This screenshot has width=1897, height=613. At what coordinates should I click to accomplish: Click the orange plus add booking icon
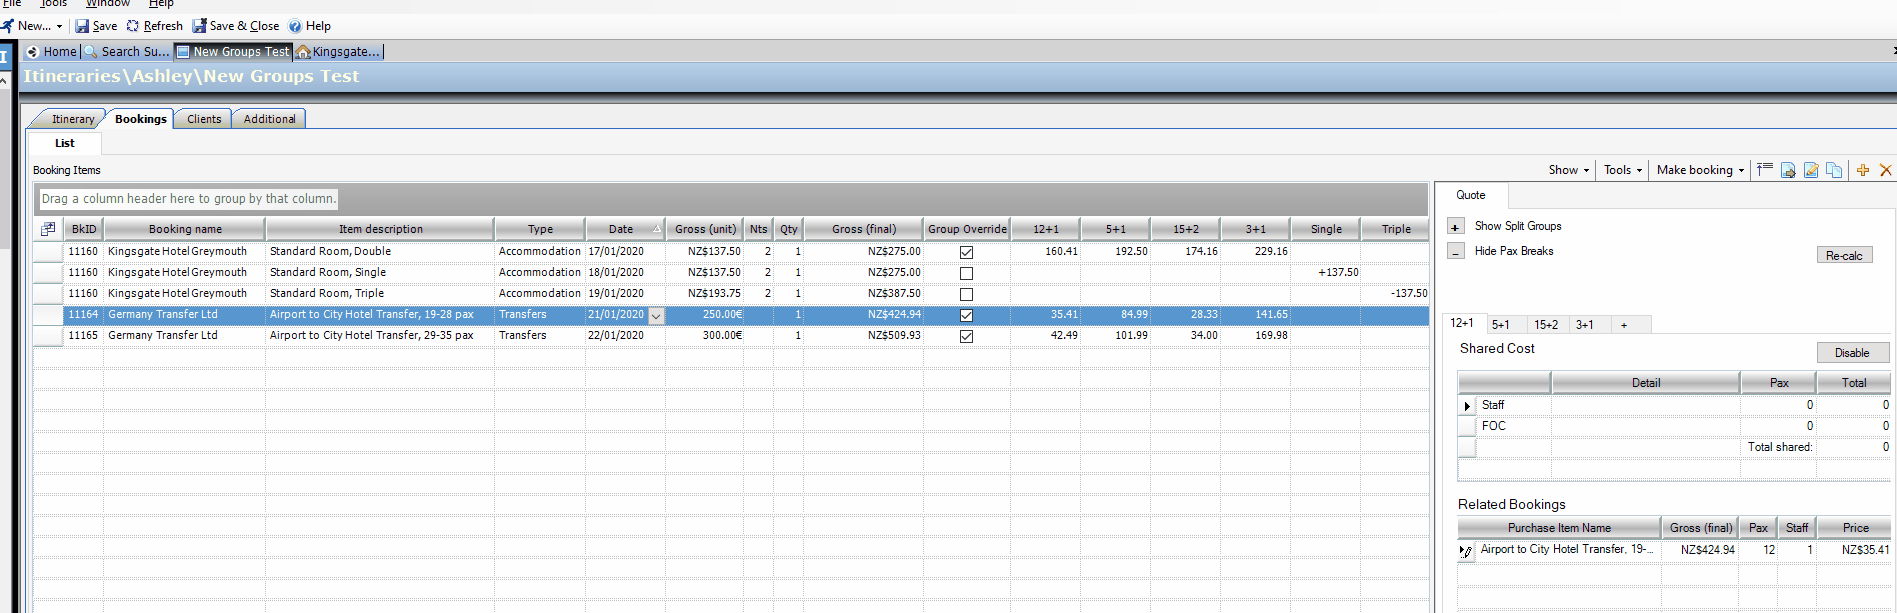pyautogui.click(x=1862, y=170)
